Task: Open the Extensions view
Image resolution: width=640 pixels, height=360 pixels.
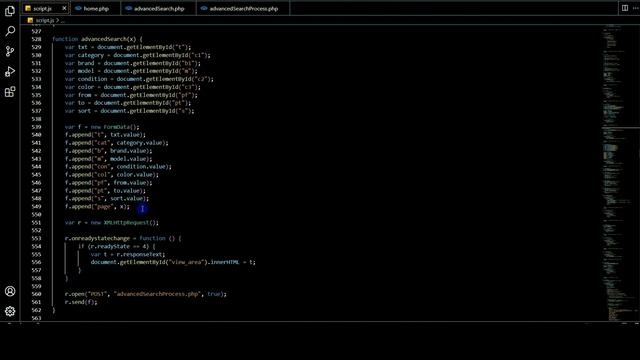Action: coord(10,92)
